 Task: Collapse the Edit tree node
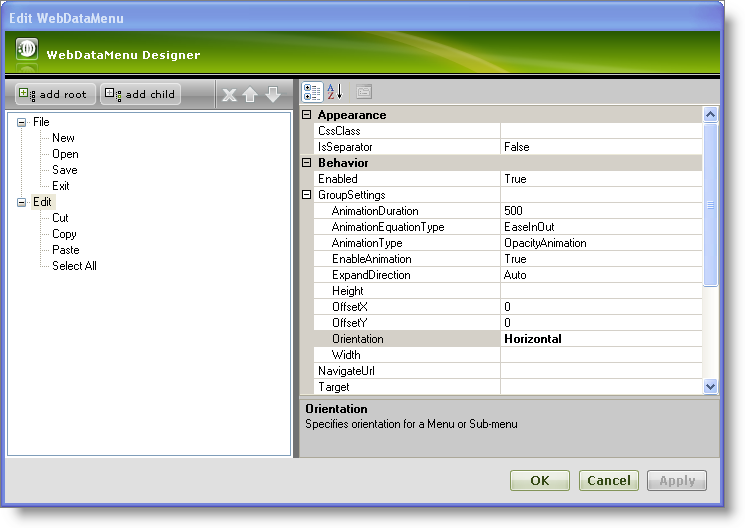[21, 202]
